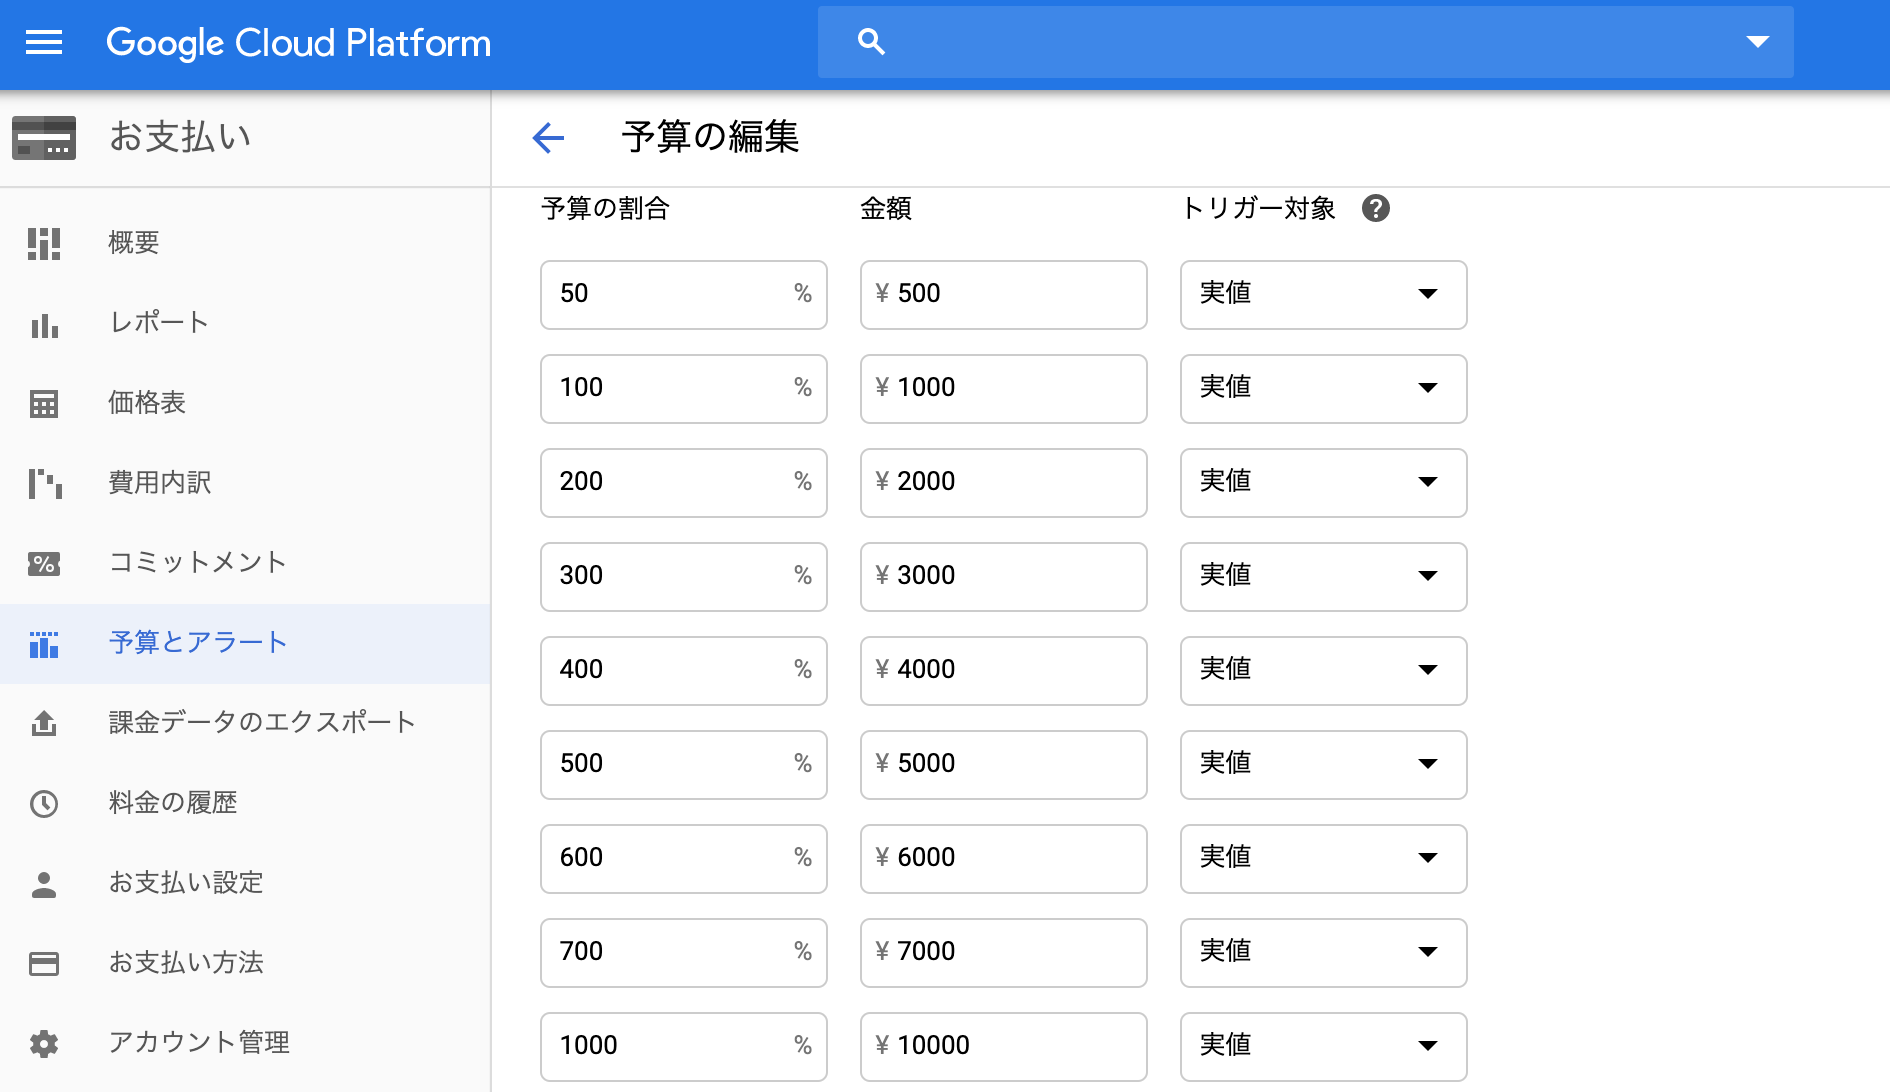Open the hamburger navigation menu
The height and width of the screenshot is (1092, 1890).
[x=44, y=42]
